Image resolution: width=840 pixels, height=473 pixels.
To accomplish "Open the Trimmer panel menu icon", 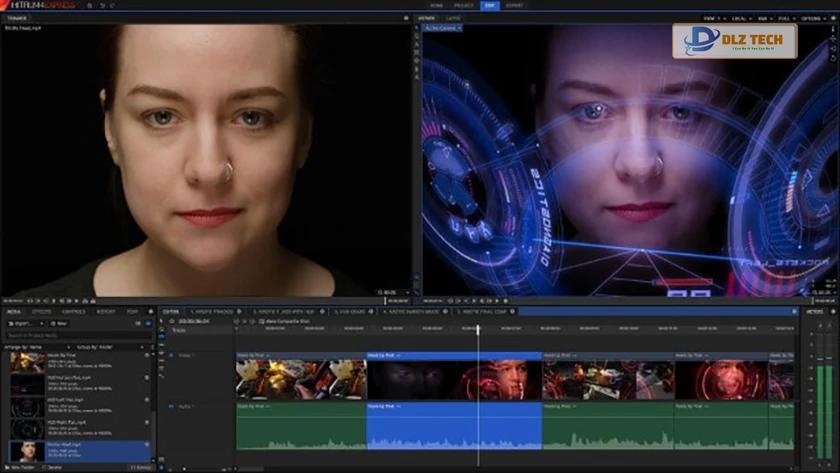I will pos(406,18).
